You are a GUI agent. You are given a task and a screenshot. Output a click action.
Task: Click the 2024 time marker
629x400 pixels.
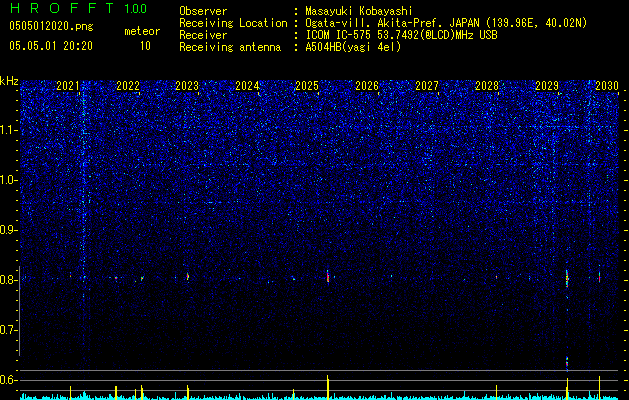(247, 86)
